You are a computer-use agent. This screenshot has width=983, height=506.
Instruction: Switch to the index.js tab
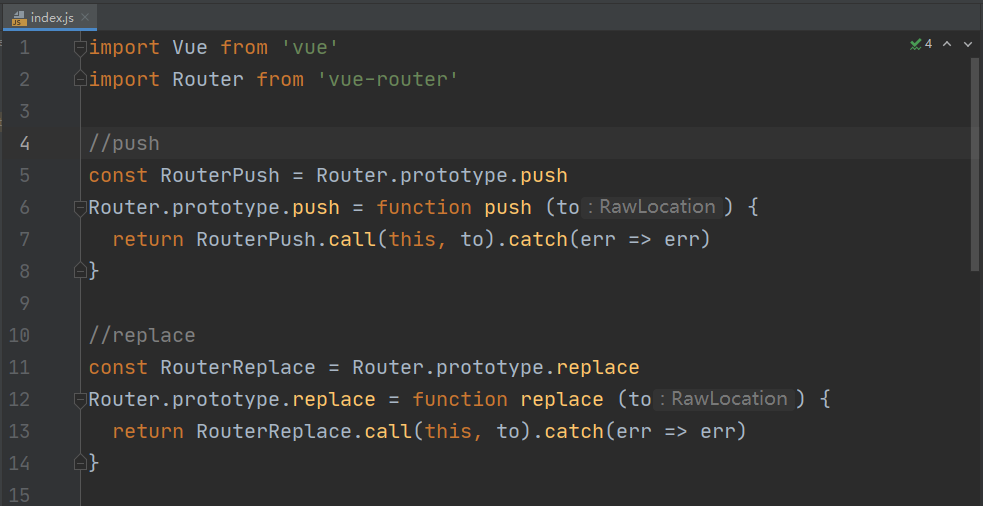tap(50, 17)
